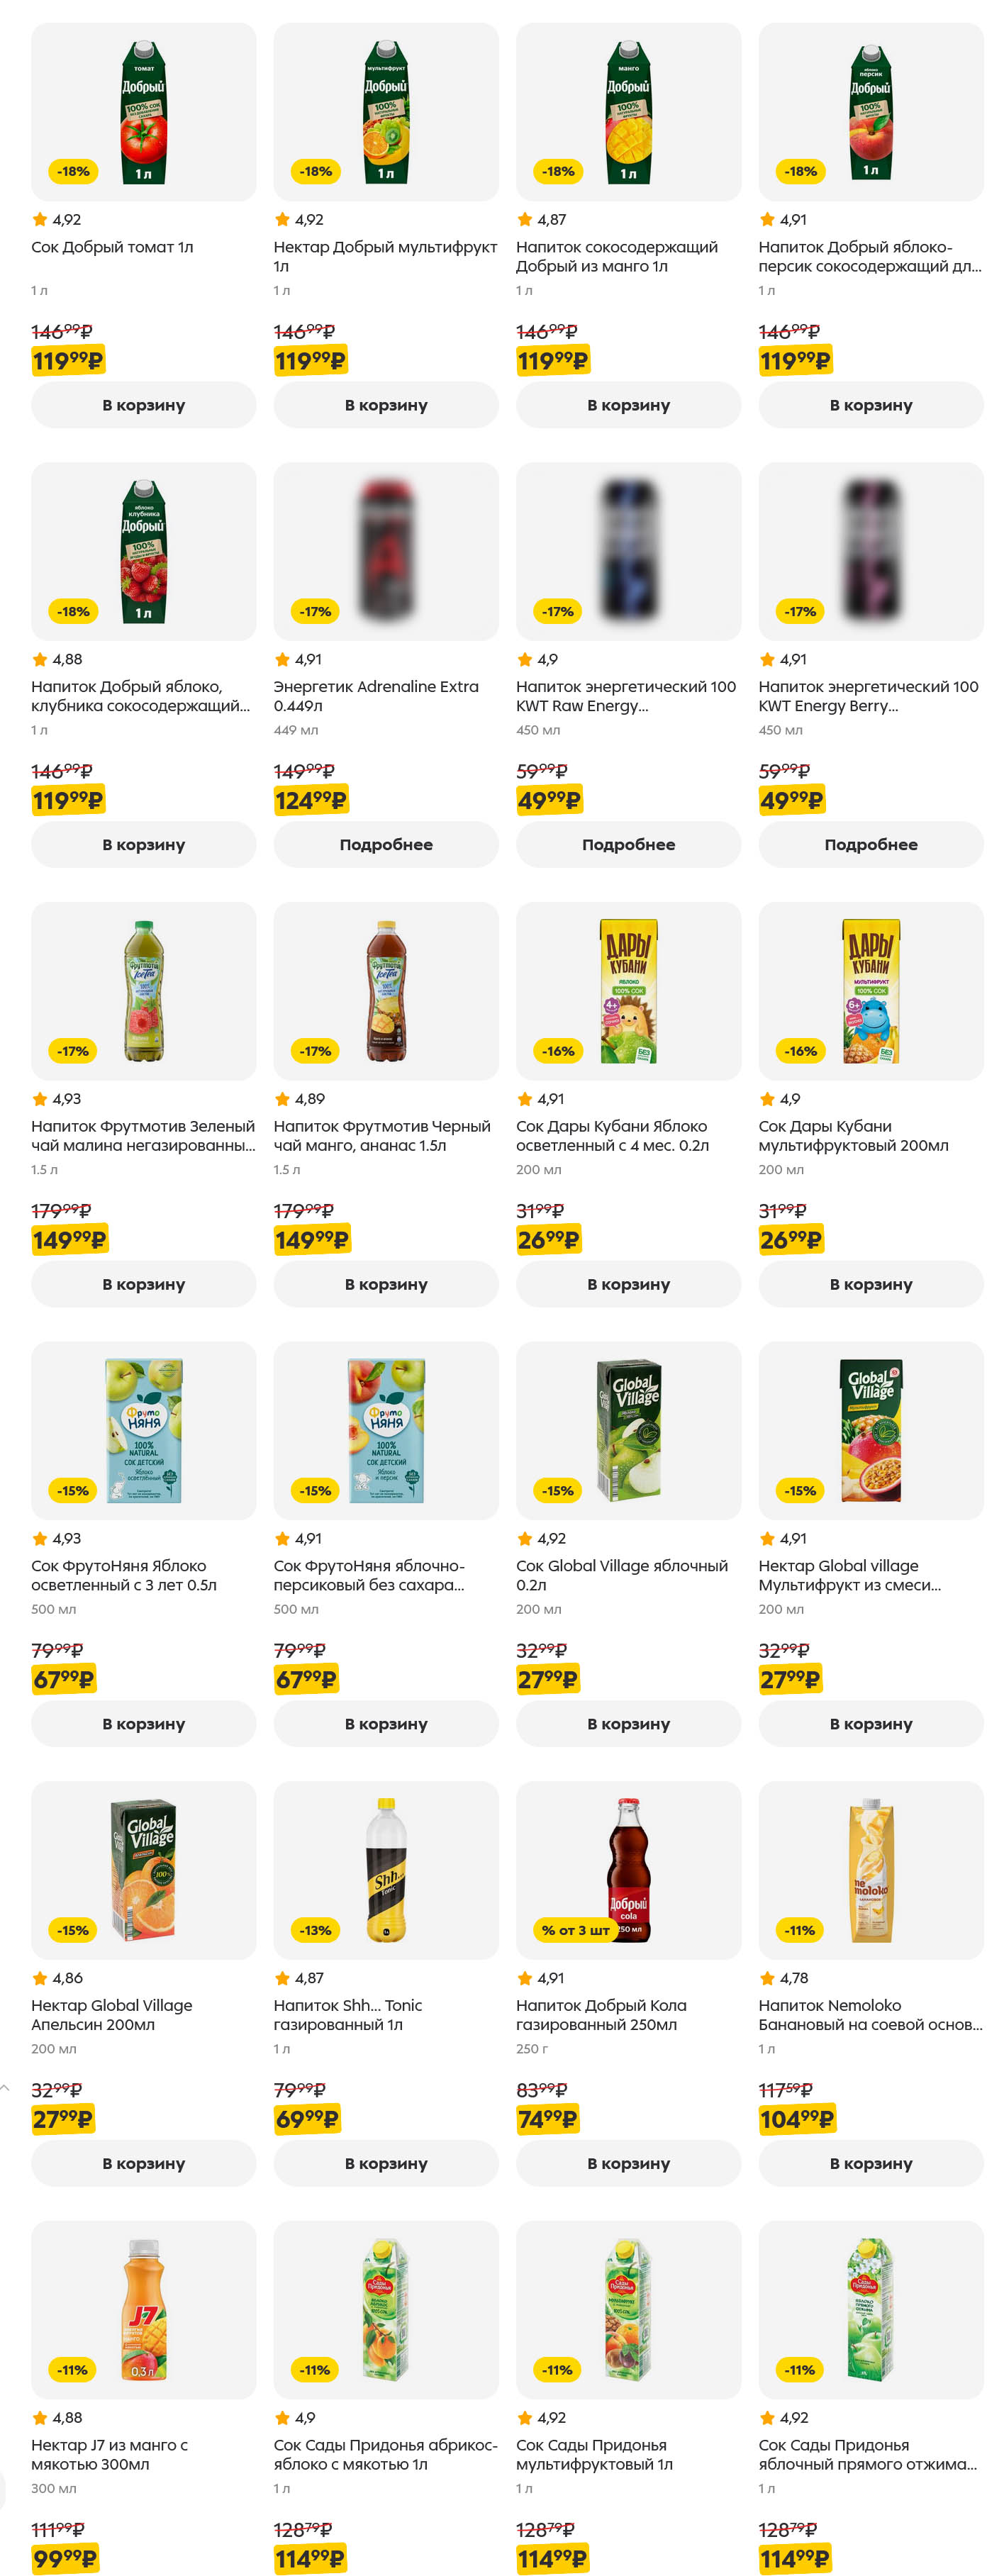Add Сок Добрый томат 1л to cart

(143, 405)
